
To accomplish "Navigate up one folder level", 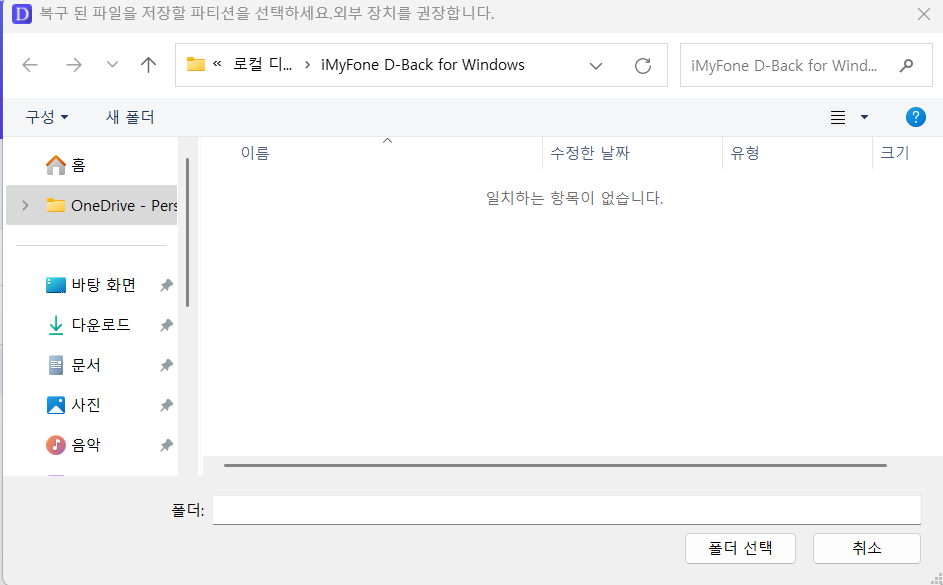I will (x=148, y=65).
